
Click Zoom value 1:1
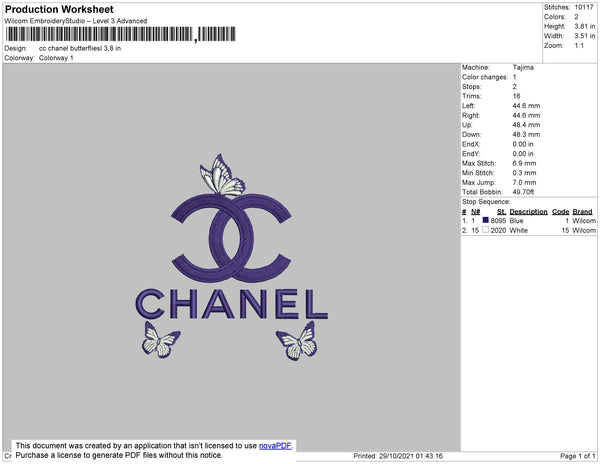click(x=579, y=46)
